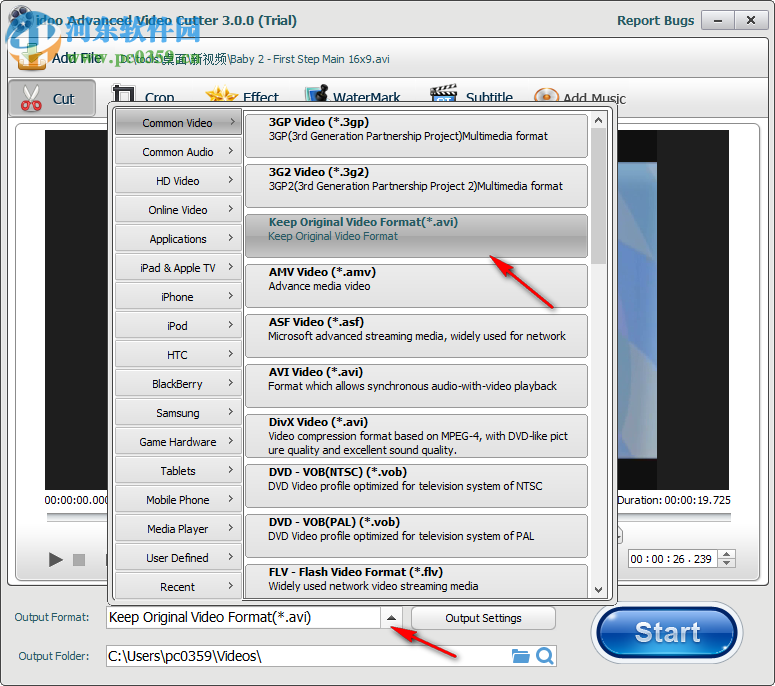Decrease end time with down stepper

point(727,563)
